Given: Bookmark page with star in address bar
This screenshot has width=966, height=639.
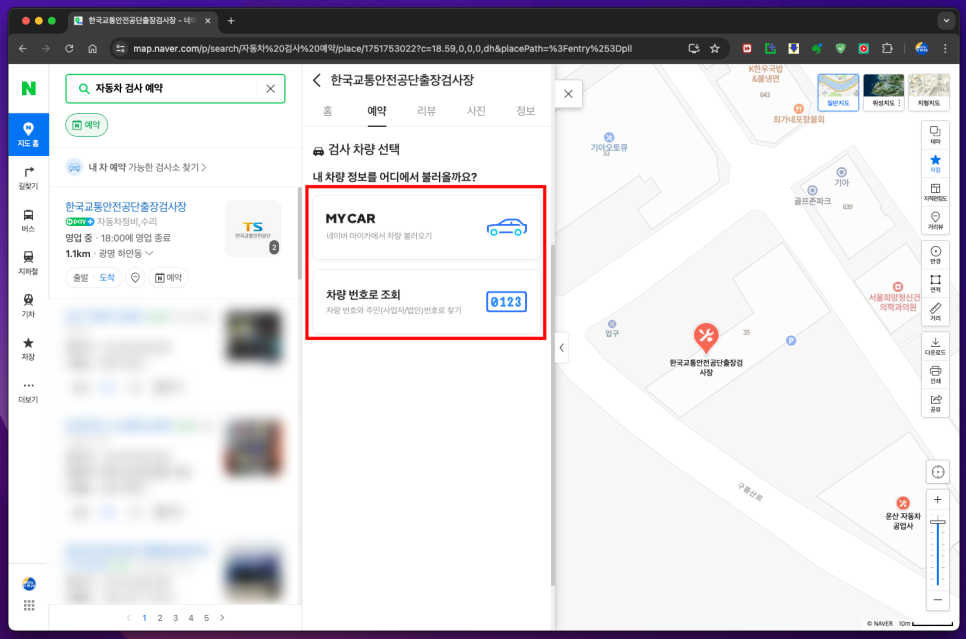Looking at the screenshot, I should (x=715, y=48).
